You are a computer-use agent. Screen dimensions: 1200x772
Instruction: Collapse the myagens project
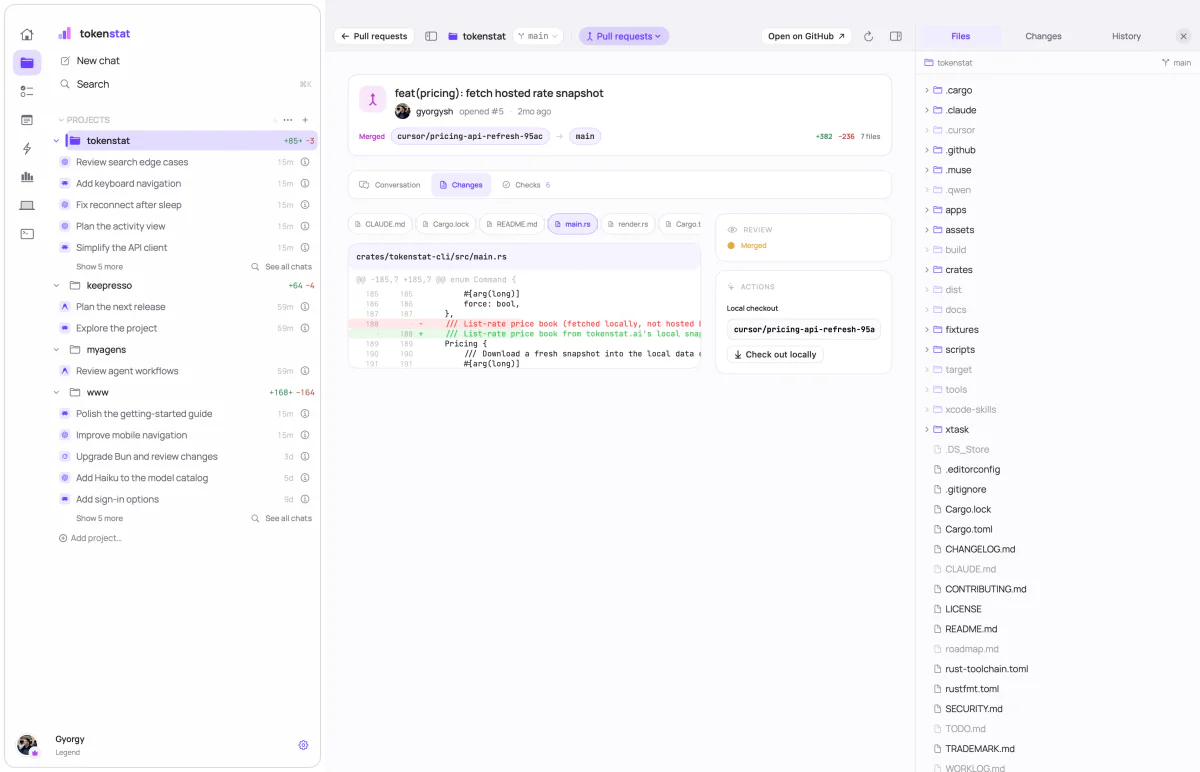[x=57, y=350]
